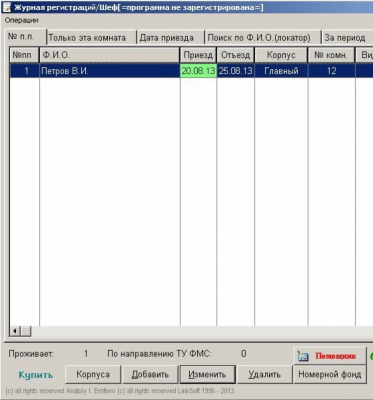
Task: Click the Корпус column header
Action: 281,55
